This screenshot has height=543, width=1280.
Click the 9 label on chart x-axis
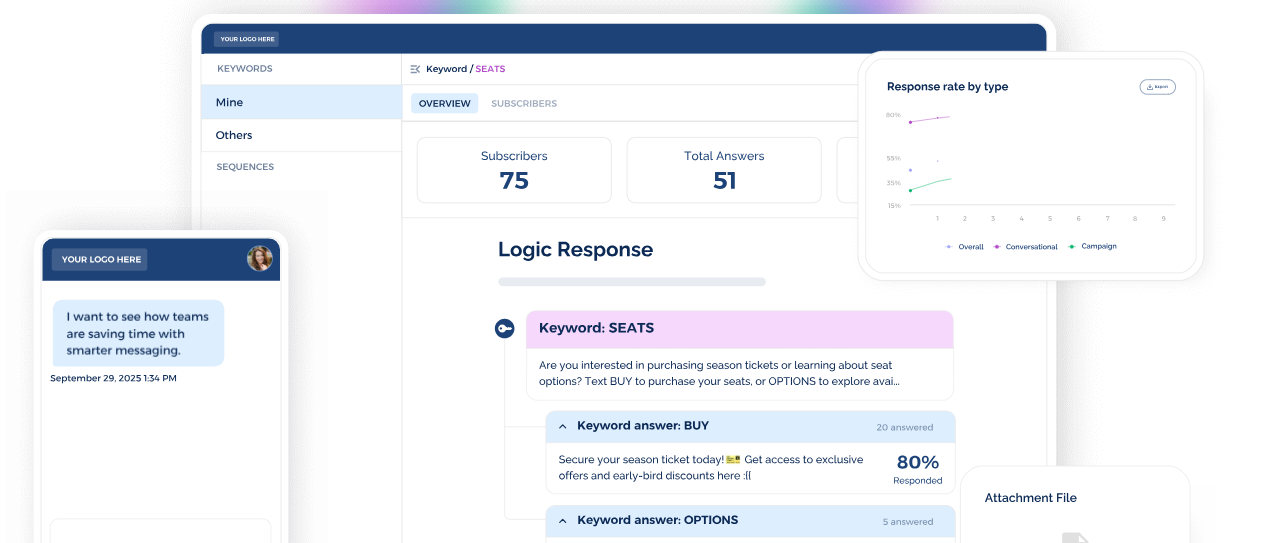click(x=1163, y=218)
